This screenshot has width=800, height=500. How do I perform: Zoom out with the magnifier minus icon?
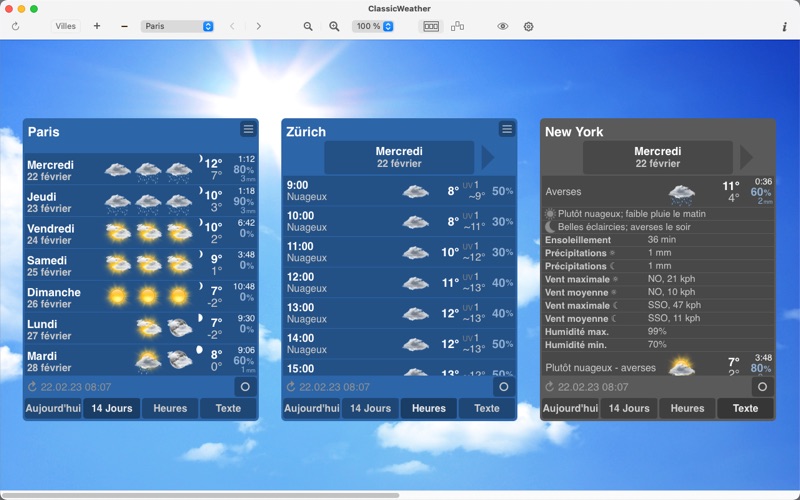308,26
